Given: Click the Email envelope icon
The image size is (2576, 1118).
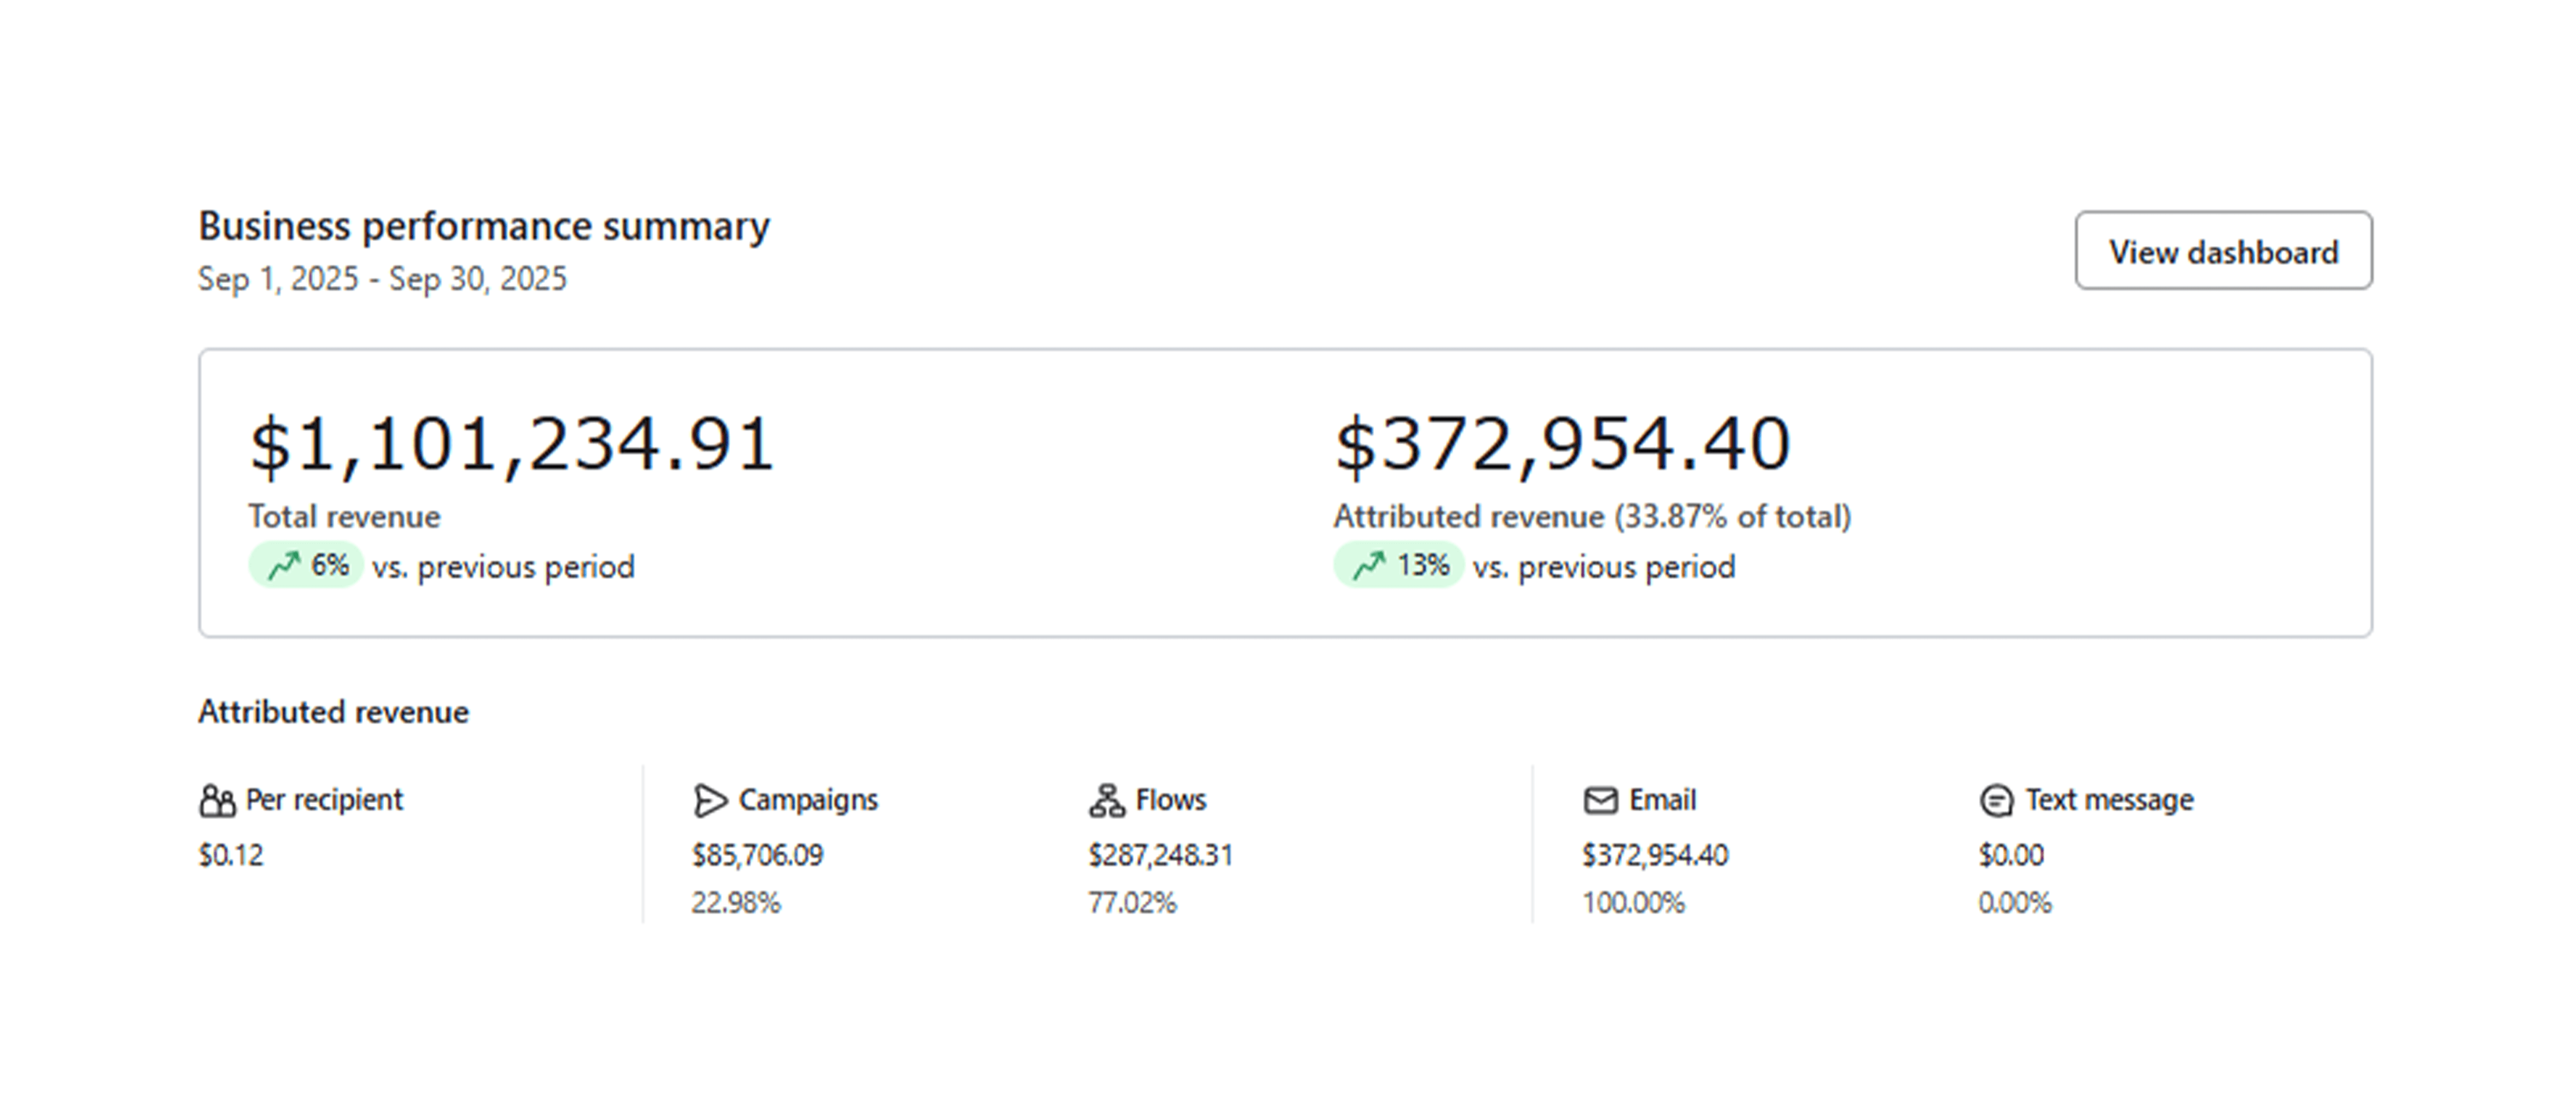Looking at the screenshot, I should [x=1600, y=801].
